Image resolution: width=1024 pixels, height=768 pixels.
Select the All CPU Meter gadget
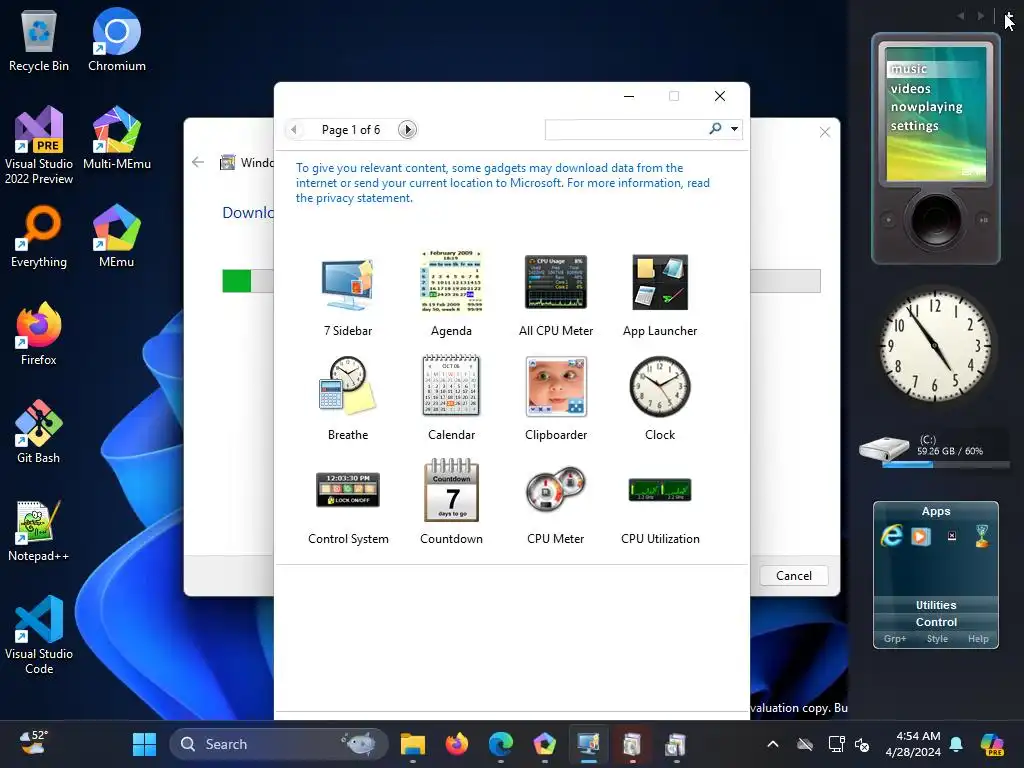(556, 294)
